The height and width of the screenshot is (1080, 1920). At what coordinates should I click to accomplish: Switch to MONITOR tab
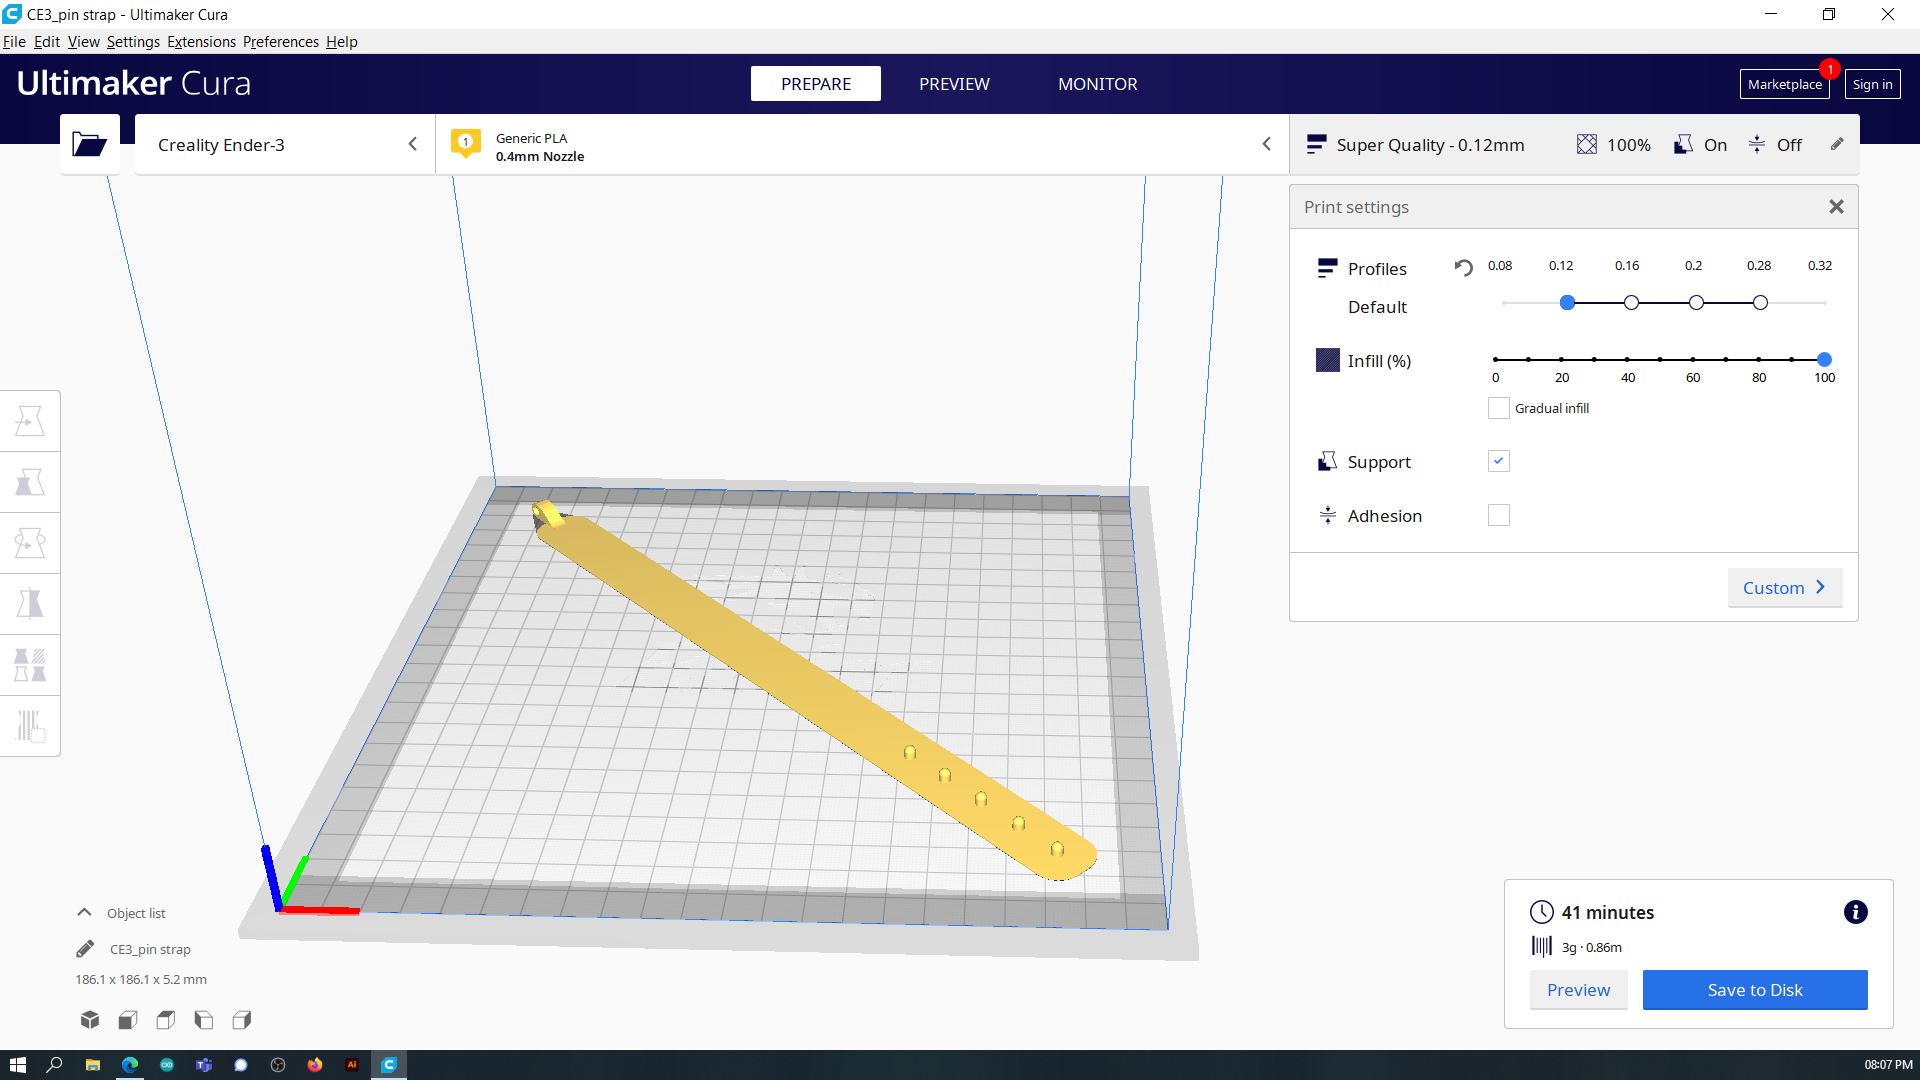(x=1098, y=83)
